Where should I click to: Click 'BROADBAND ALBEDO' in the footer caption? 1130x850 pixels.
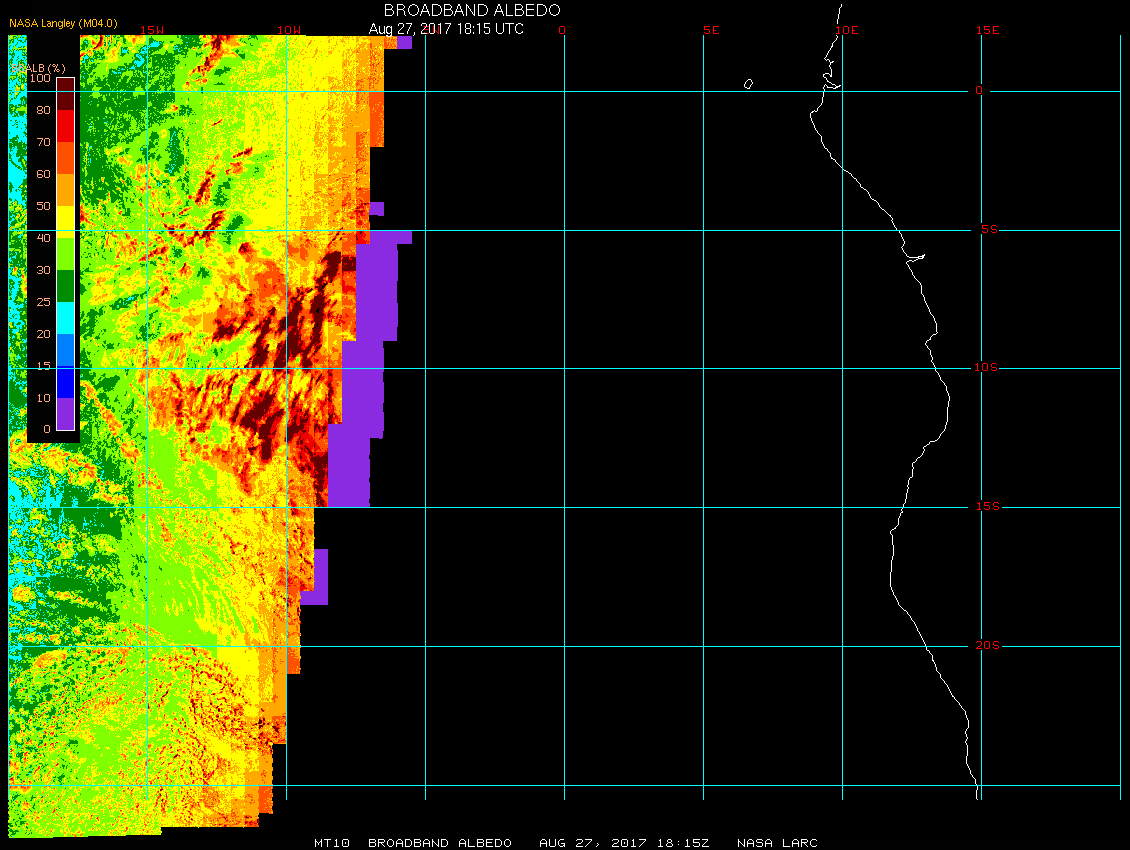440,843
